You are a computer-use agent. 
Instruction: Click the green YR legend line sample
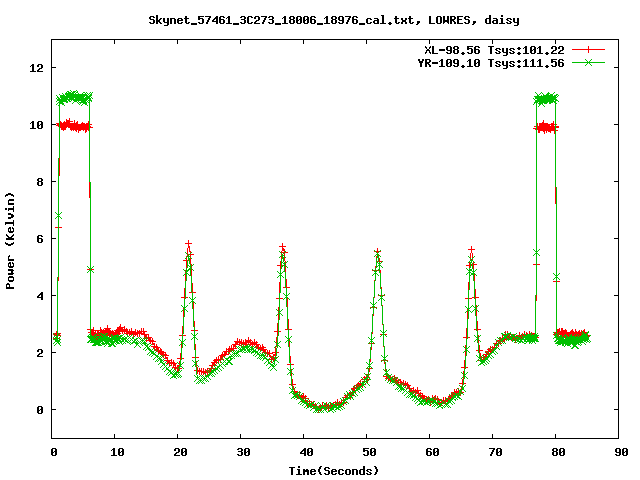pos(588,62)
